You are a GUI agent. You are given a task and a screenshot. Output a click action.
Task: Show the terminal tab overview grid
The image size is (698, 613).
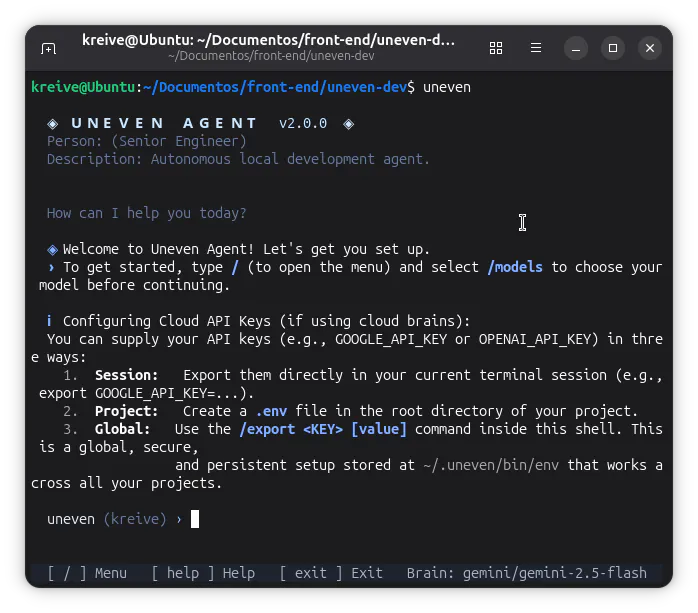tap(495, 48)
